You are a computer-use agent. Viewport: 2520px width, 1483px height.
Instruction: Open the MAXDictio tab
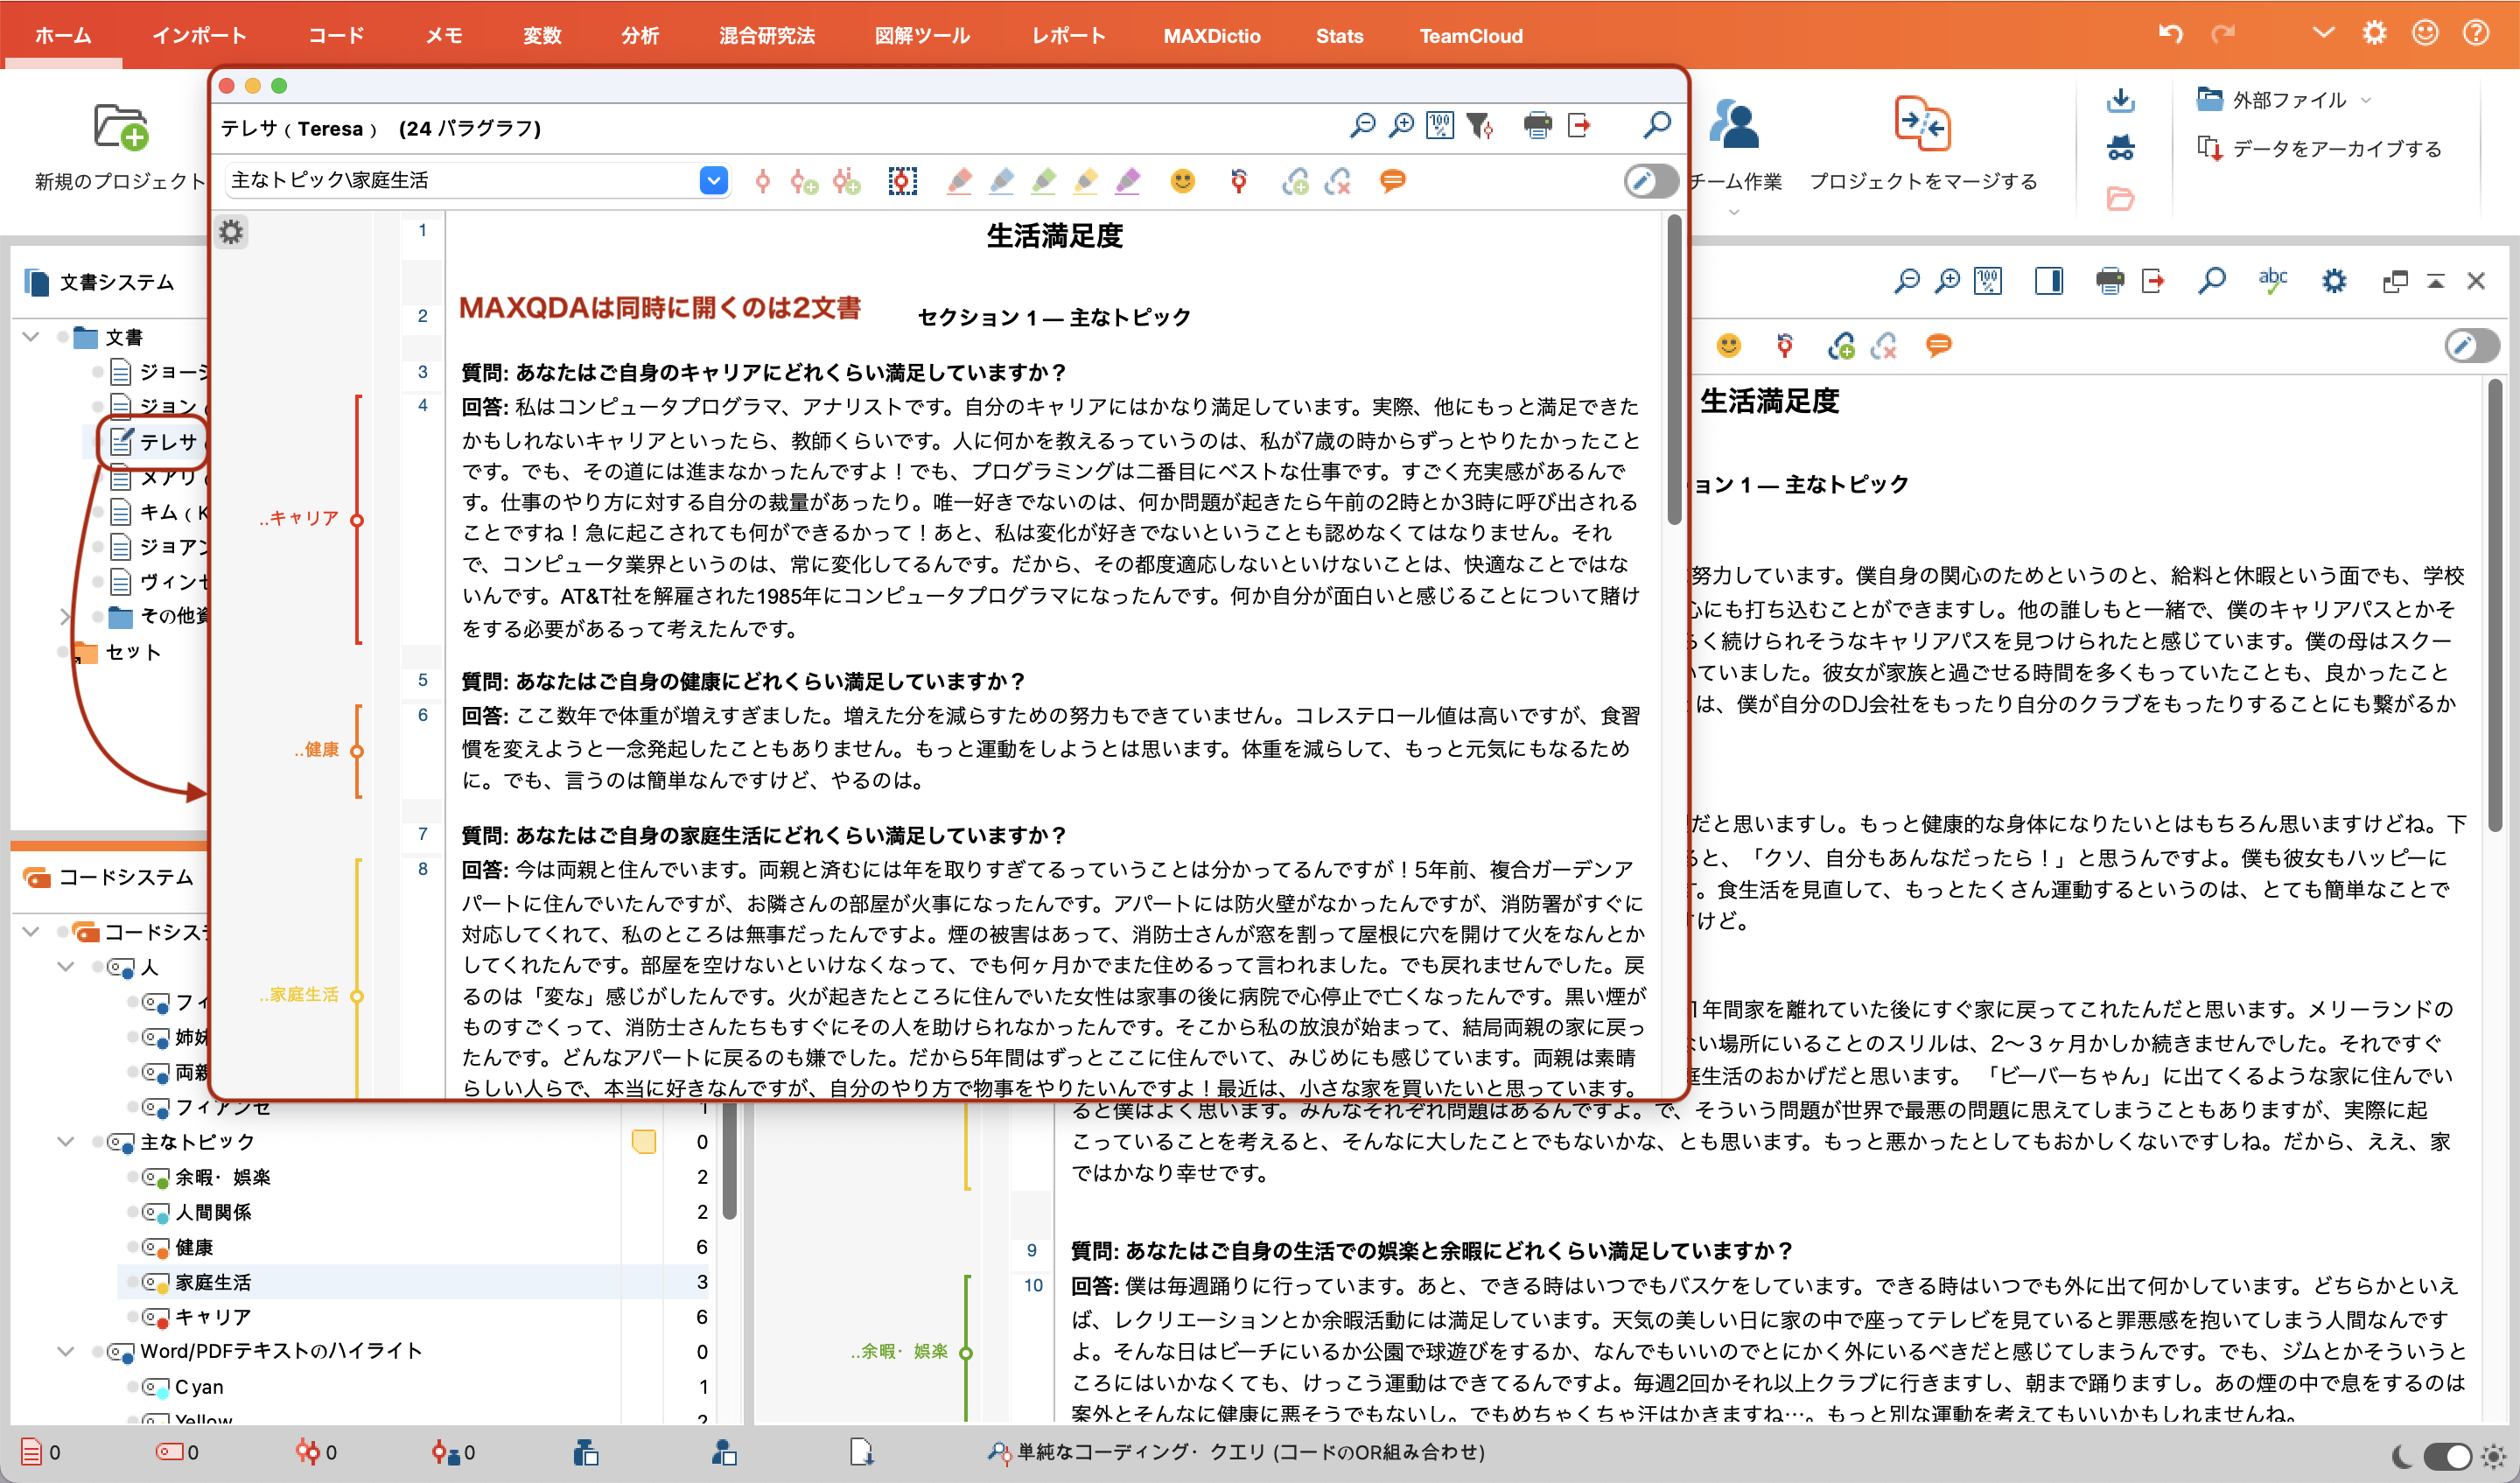coord(1212,36)
